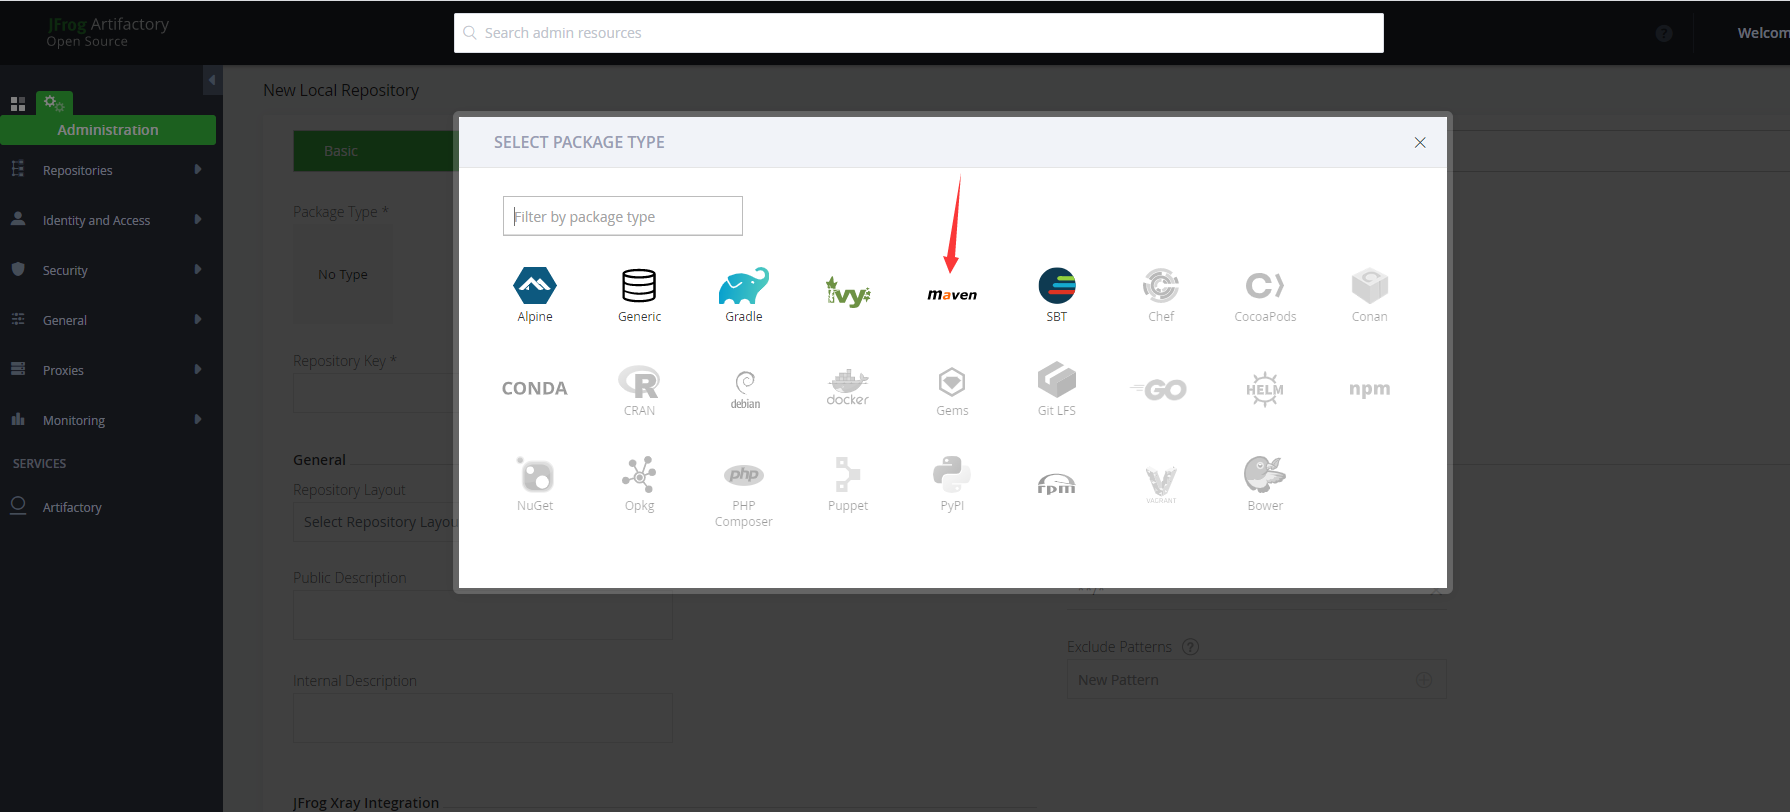Expand the Security sidebar menu
Screen dimensions: 1790x812
tap(108, 270)
